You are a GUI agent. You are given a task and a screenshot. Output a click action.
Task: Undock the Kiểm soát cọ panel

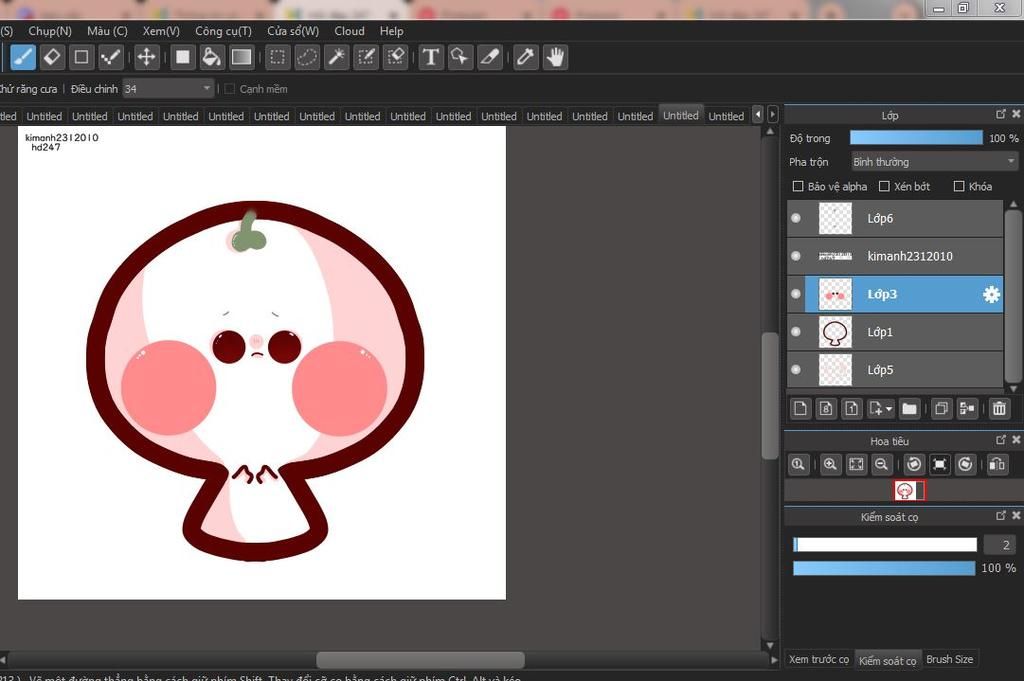[x=1000, y=516]
